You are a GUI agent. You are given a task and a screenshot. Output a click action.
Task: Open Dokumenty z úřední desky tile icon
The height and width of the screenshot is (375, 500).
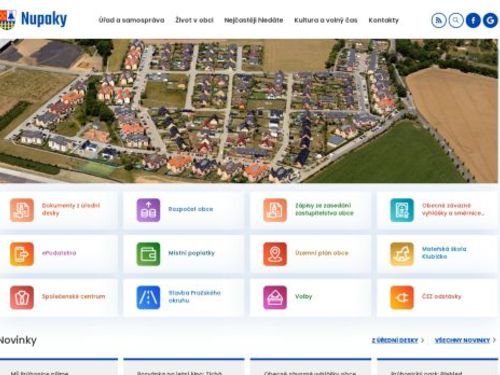tap(22, 210)
